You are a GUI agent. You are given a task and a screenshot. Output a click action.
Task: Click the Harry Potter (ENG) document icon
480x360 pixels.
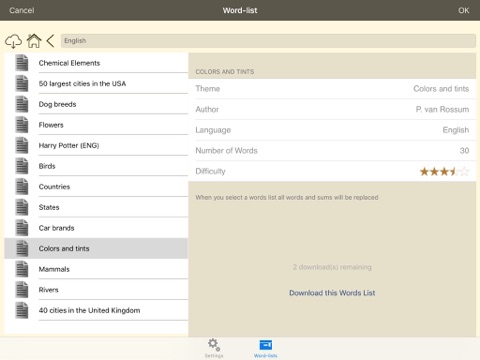[22, 145]
